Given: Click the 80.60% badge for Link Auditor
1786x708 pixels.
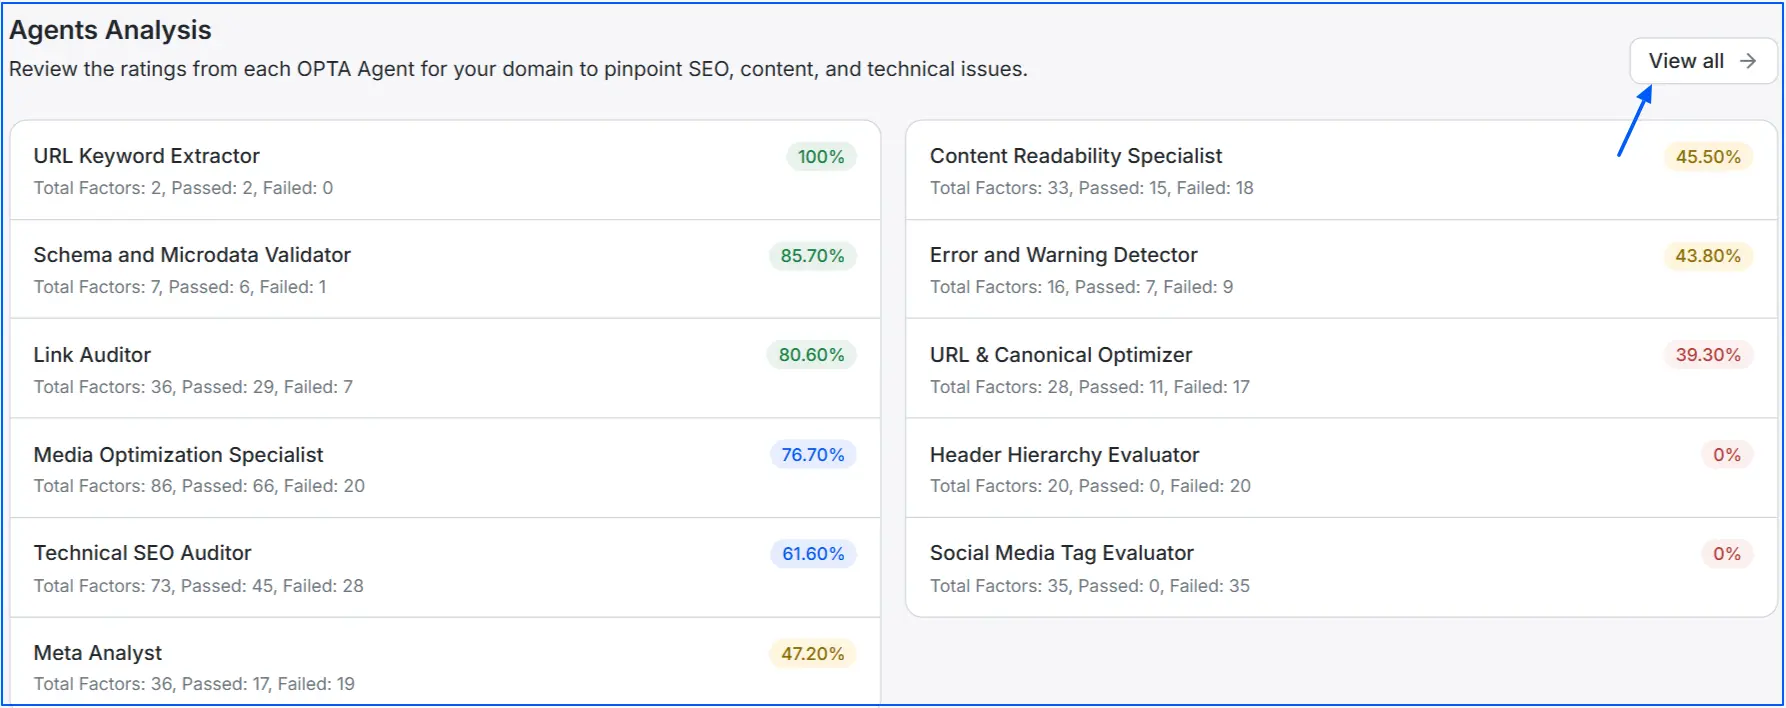Looking at the screenshot, I should click(x=811, y=355).
